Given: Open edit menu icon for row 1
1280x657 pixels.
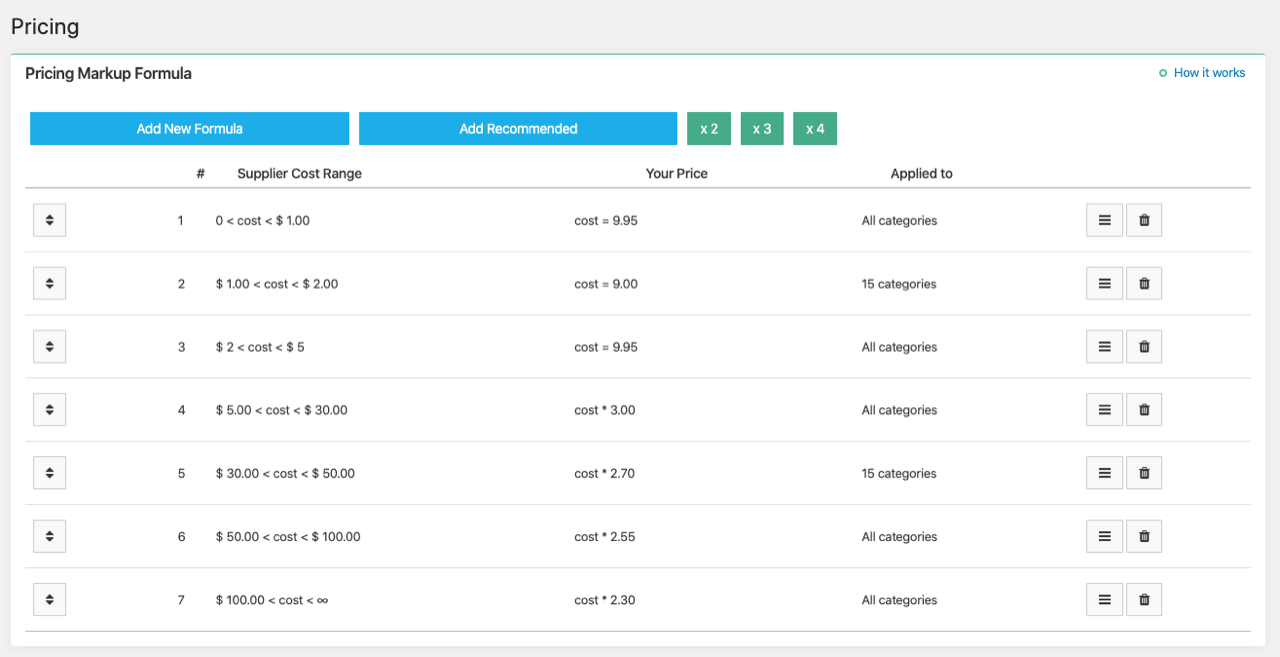Looking at the screenshot, I should click(1104, 221).
